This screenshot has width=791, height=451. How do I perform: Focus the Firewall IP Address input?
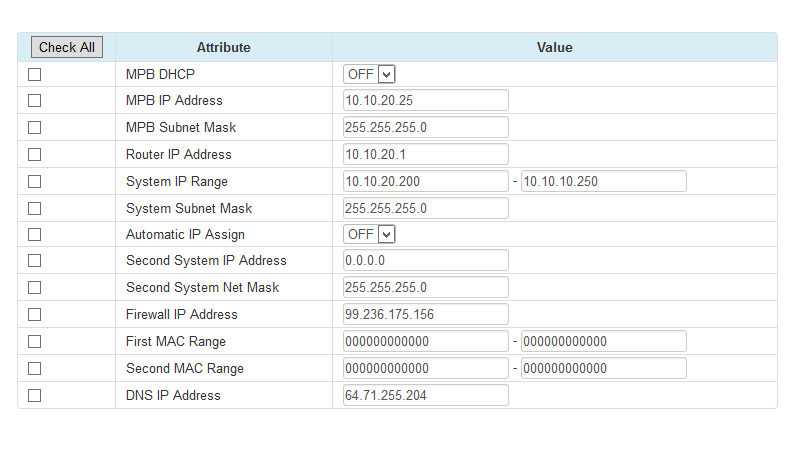(425, 314)
